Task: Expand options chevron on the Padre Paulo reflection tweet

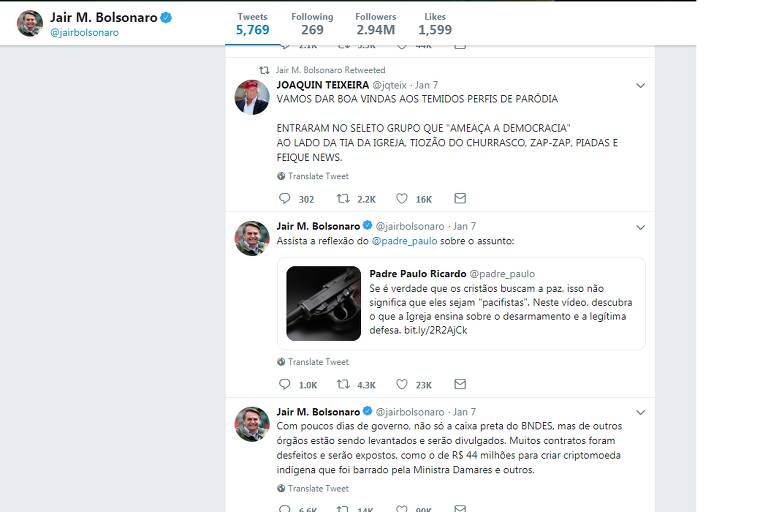Action: click(640, 227)
